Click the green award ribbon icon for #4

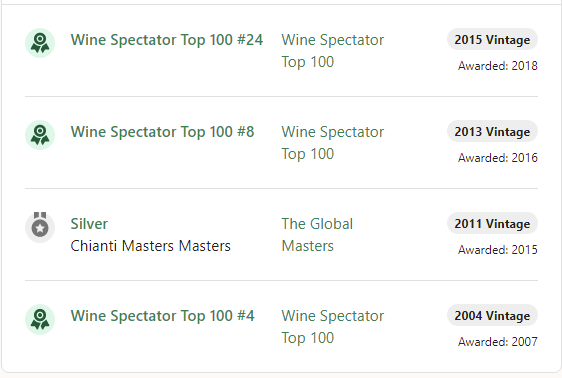(40, 319)
